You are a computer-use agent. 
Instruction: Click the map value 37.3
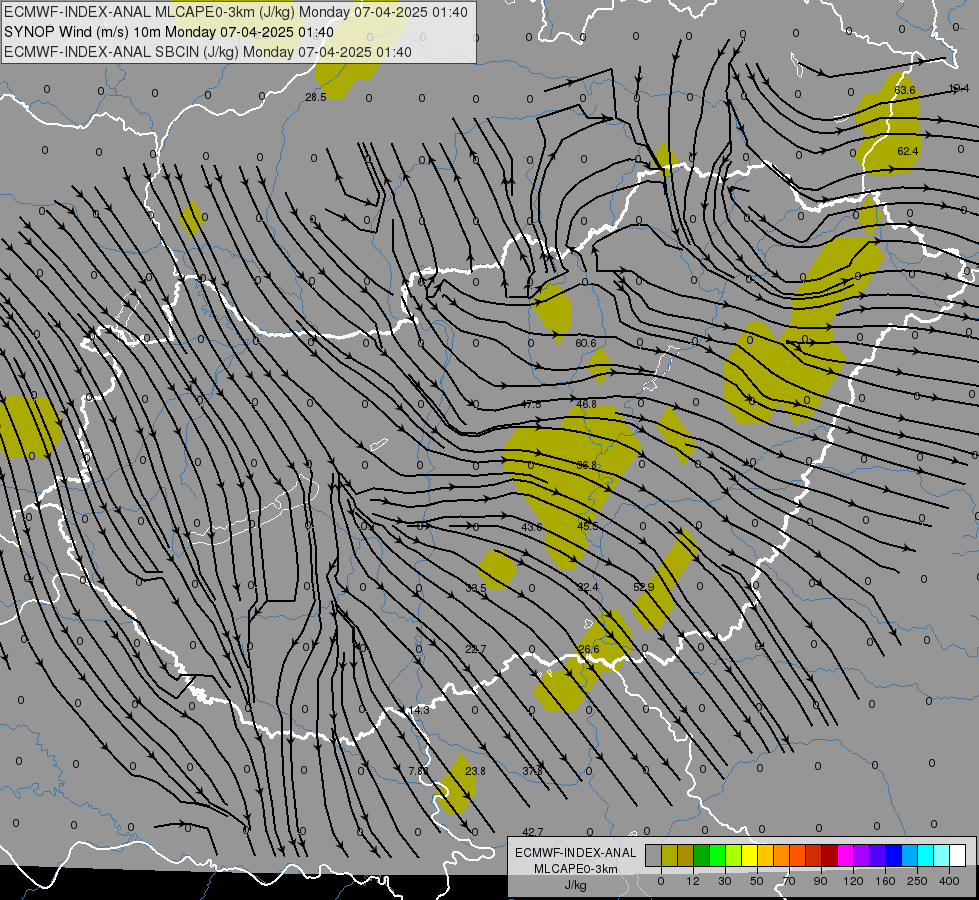(533, 771)
